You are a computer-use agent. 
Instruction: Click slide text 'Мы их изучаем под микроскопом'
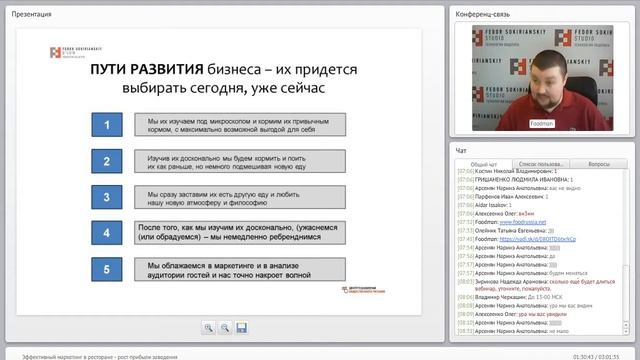coord(240,125)
